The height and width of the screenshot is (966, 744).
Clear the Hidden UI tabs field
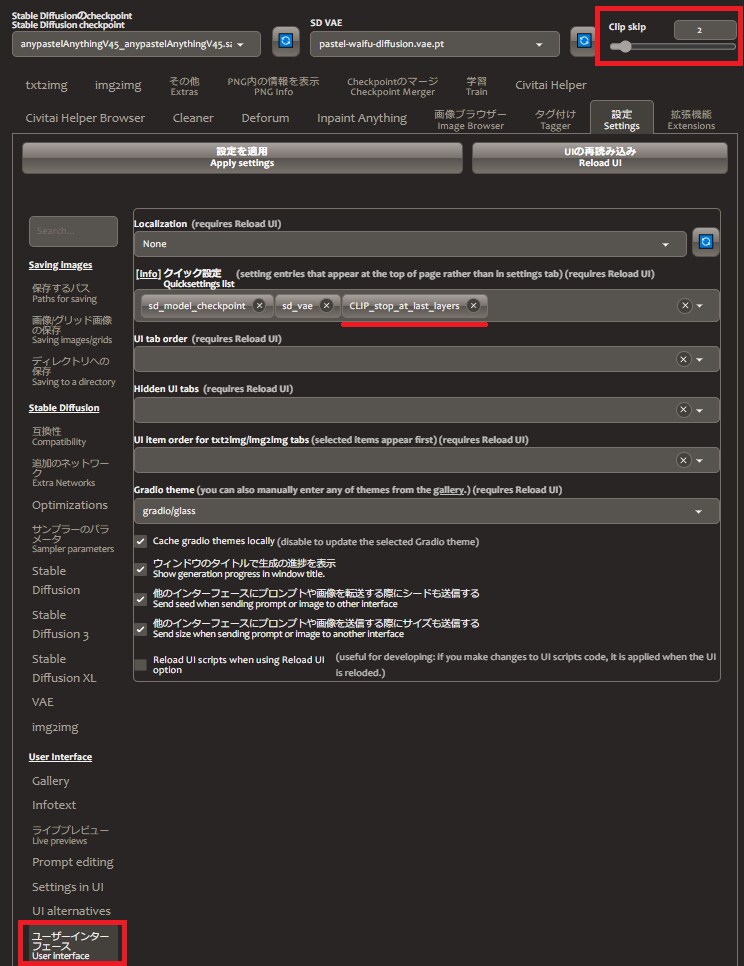tap(683, 409)
